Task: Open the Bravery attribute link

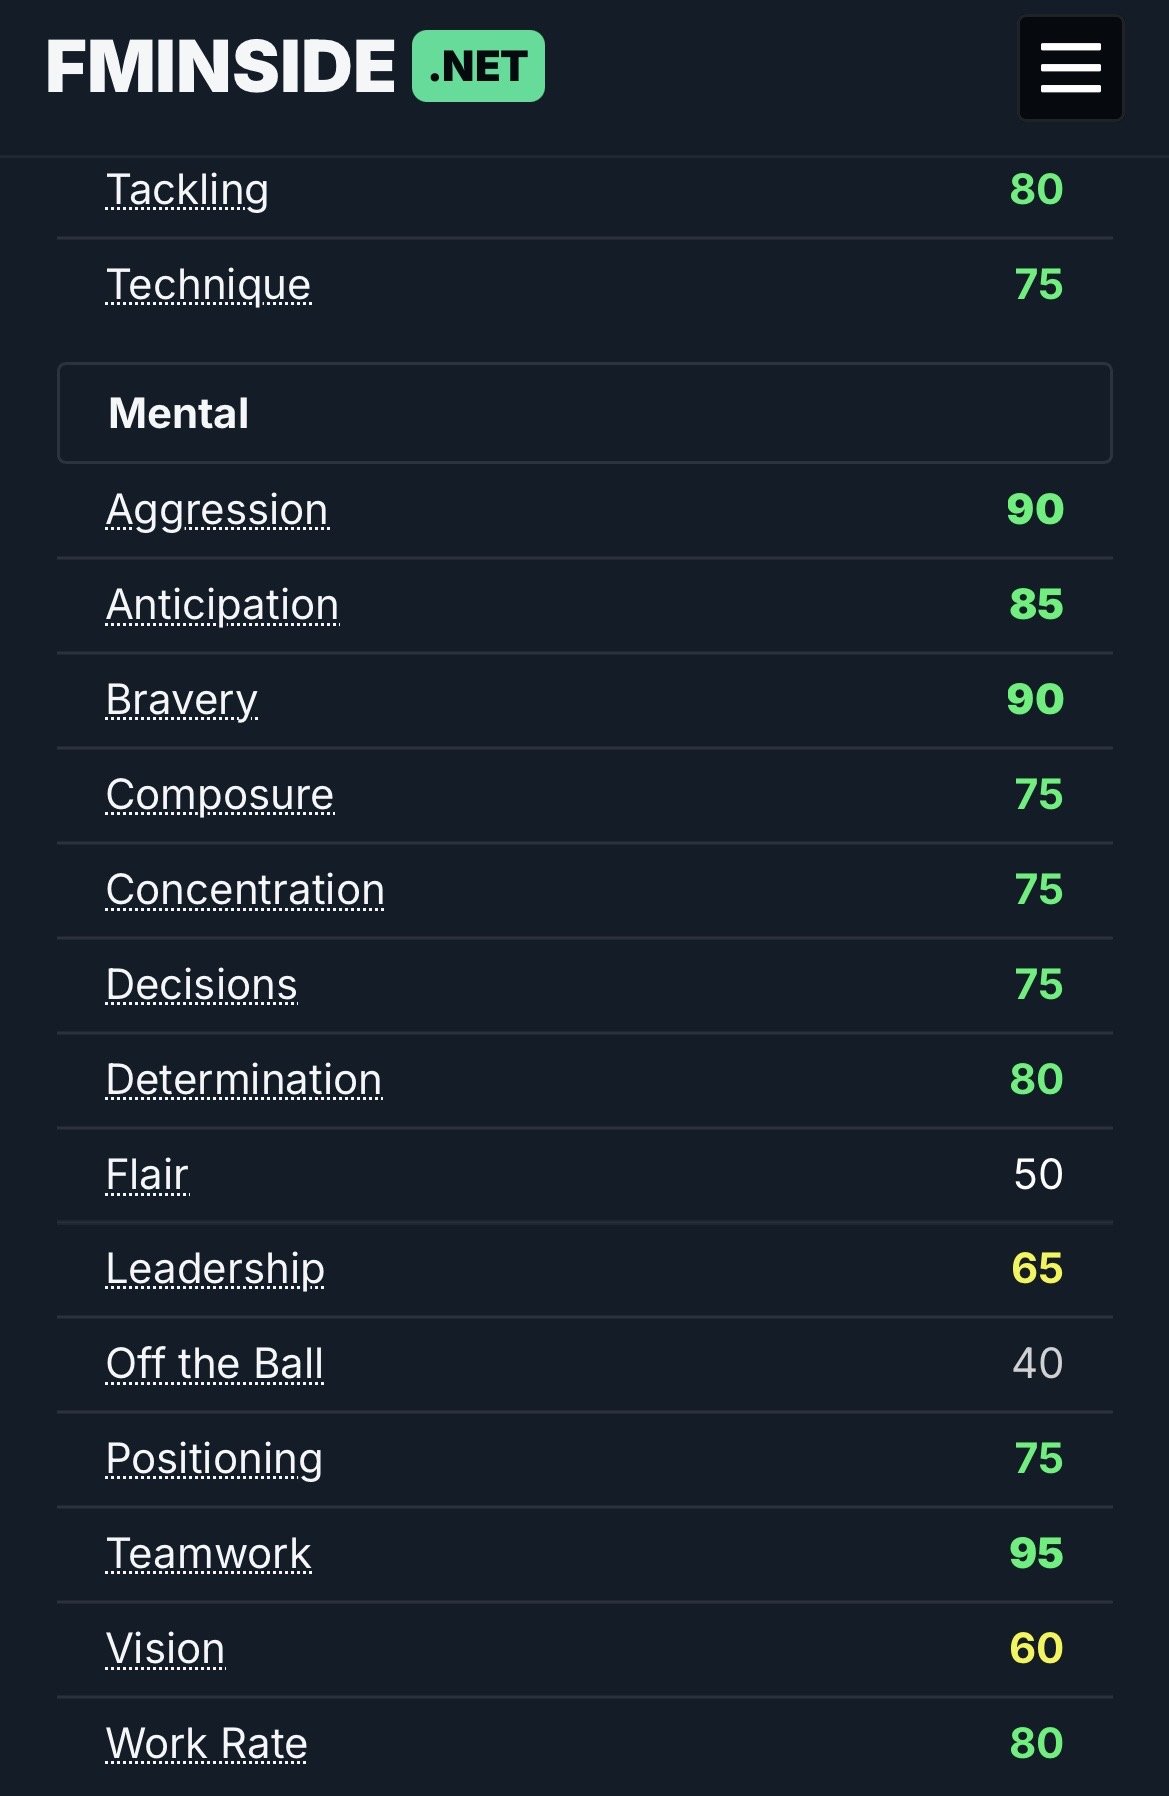Action: pyautogui.click(x=181, y=700)
